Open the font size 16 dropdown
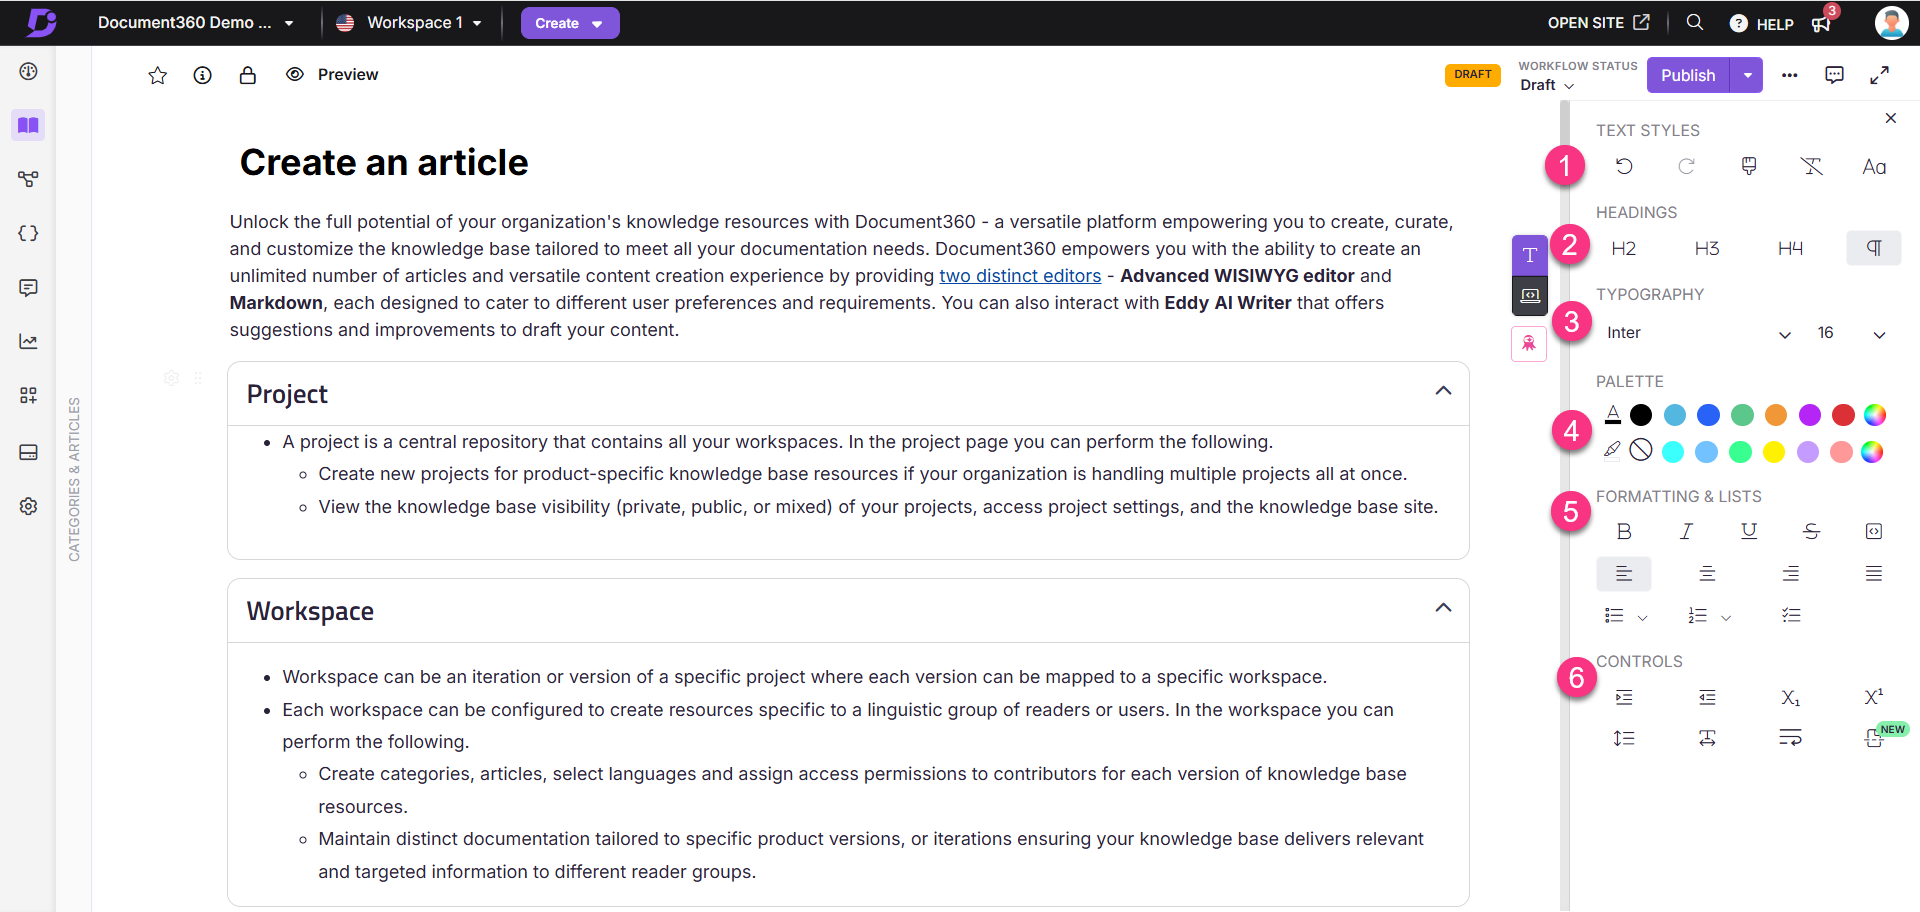This screenshot has height=912, width=1920. pos(1851,333)
